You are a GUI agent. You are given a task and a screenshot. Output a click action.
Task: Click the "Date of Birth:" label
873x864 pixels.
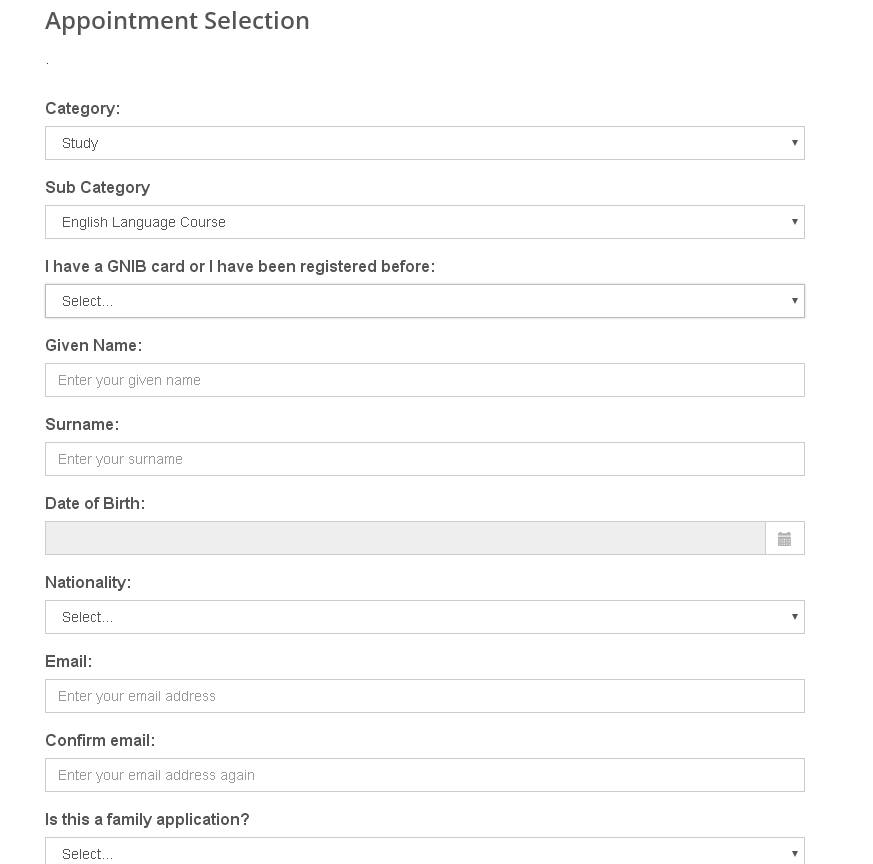pyautogui.click(x=95, y=503)
